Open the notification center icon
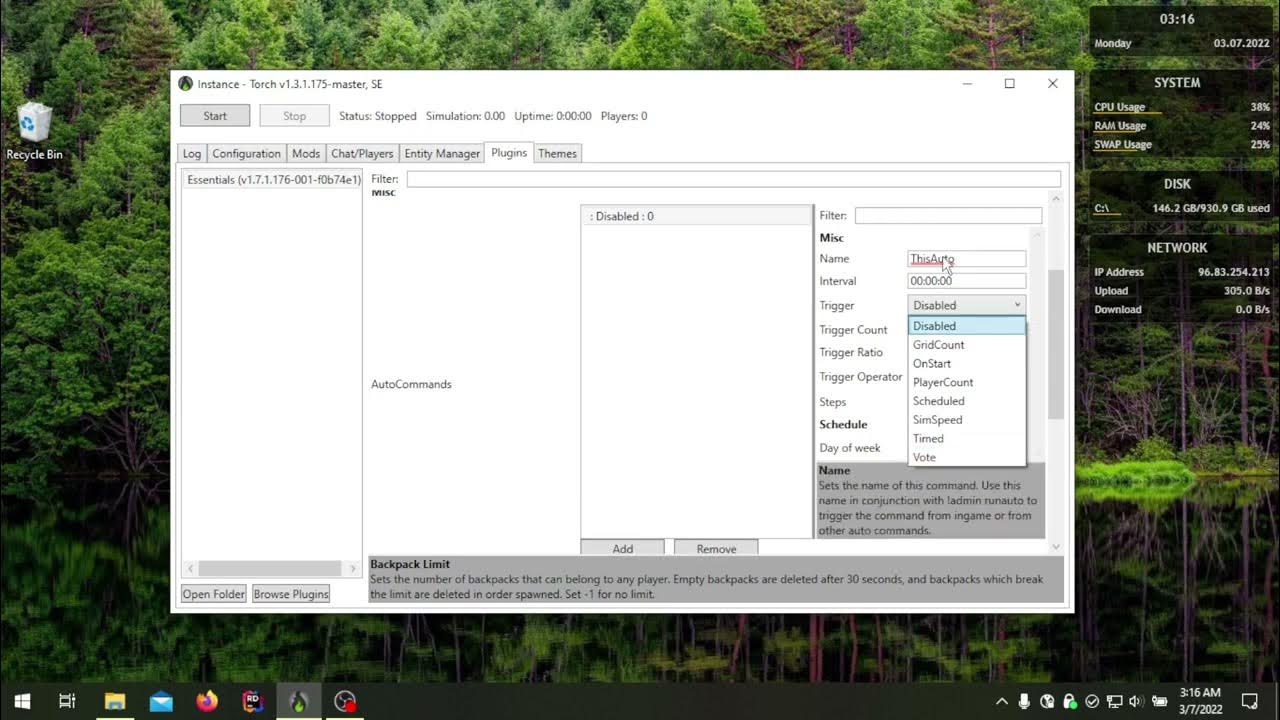This screenshot has width=1280, height=720. point(1250,701)
